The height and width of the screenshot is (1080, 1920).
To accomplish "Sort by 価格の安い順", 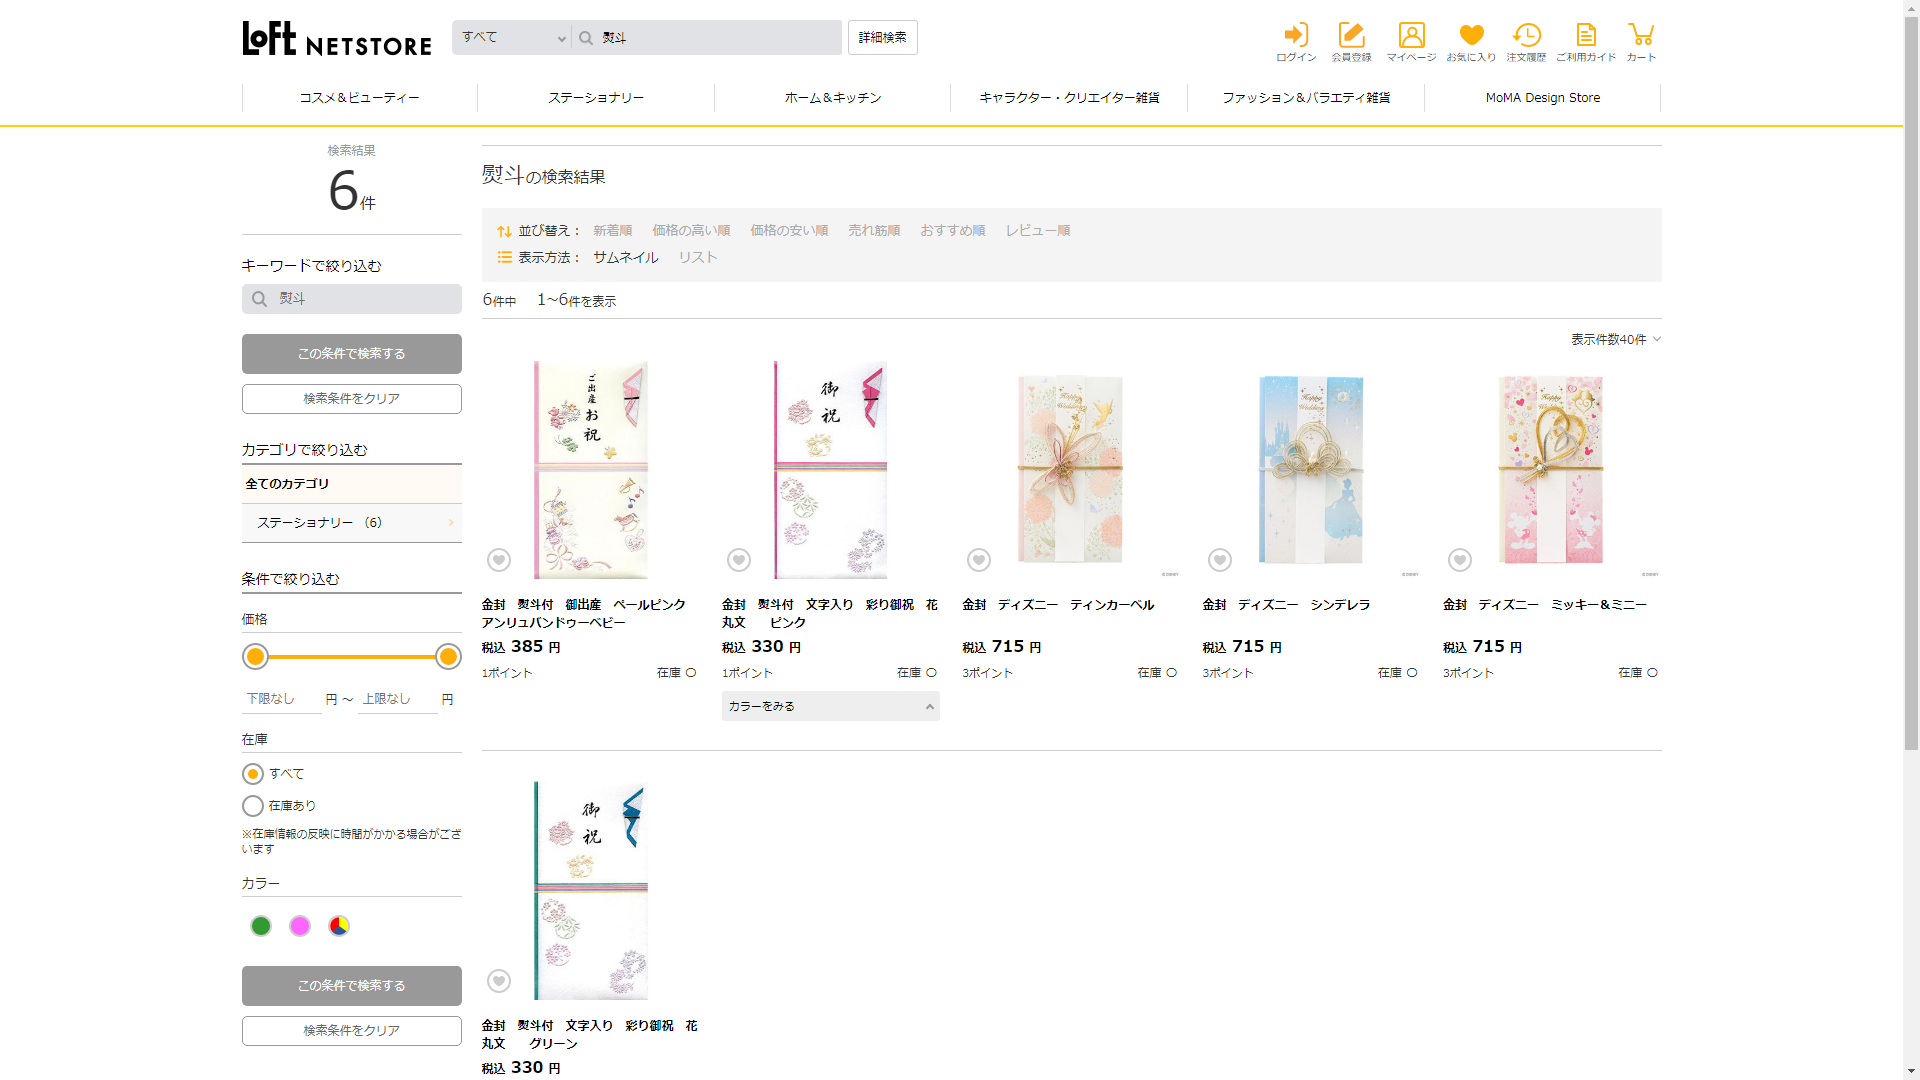I will [x=789, y=231].
